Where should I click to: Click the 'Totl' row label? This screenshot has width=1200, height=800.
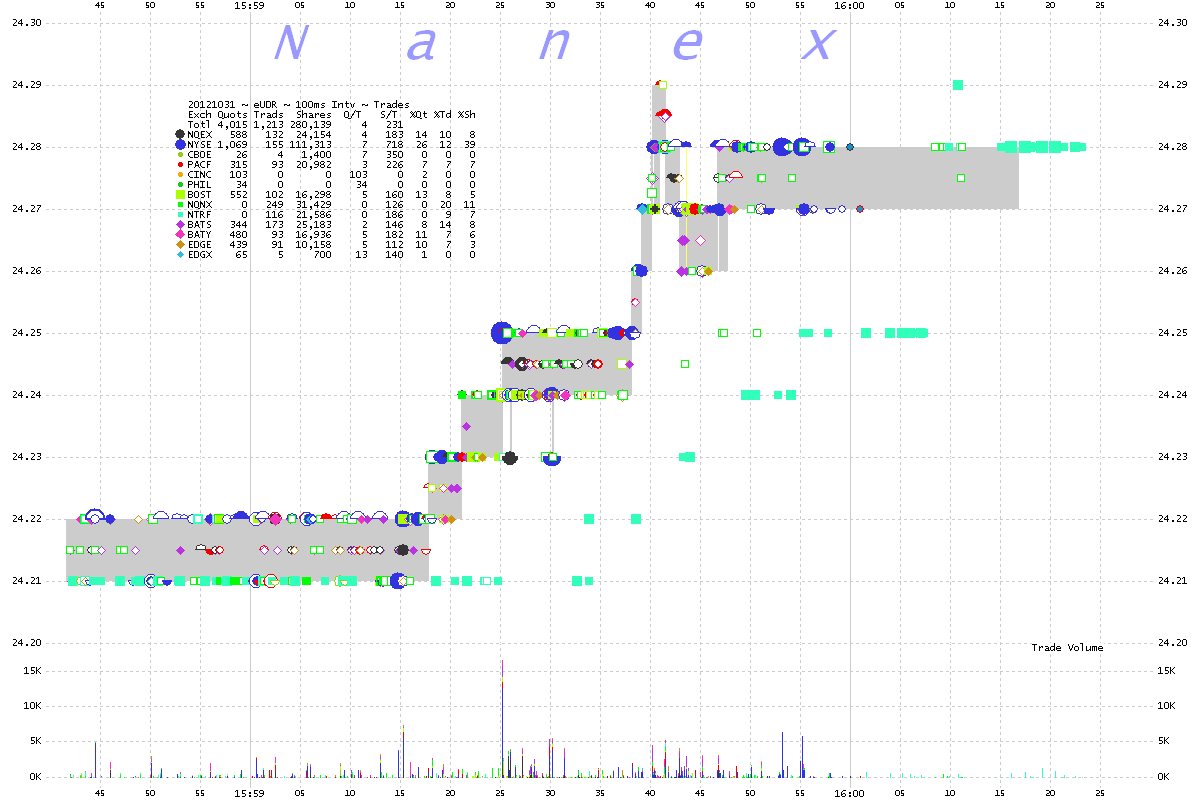click(x=200, y=124)
